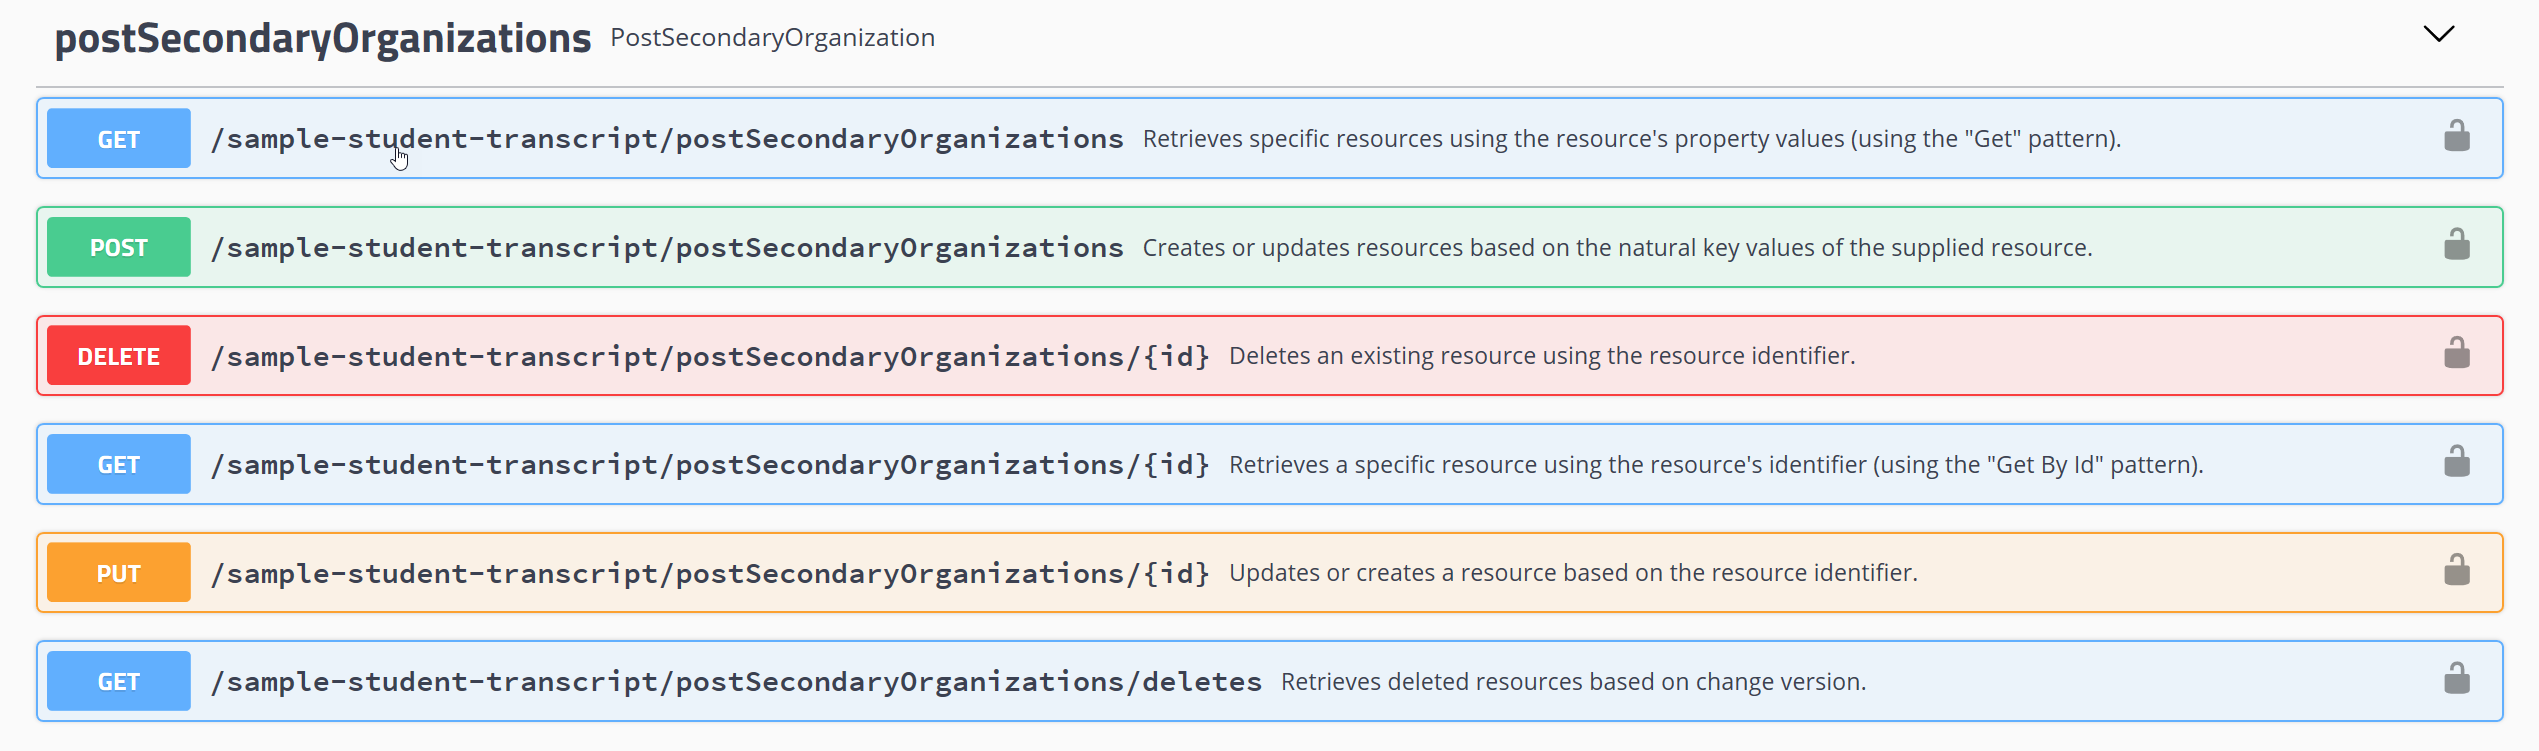Expand the DELETE method badge operation
Viewport: 2539px width, 751px height.
click(119, 356)
